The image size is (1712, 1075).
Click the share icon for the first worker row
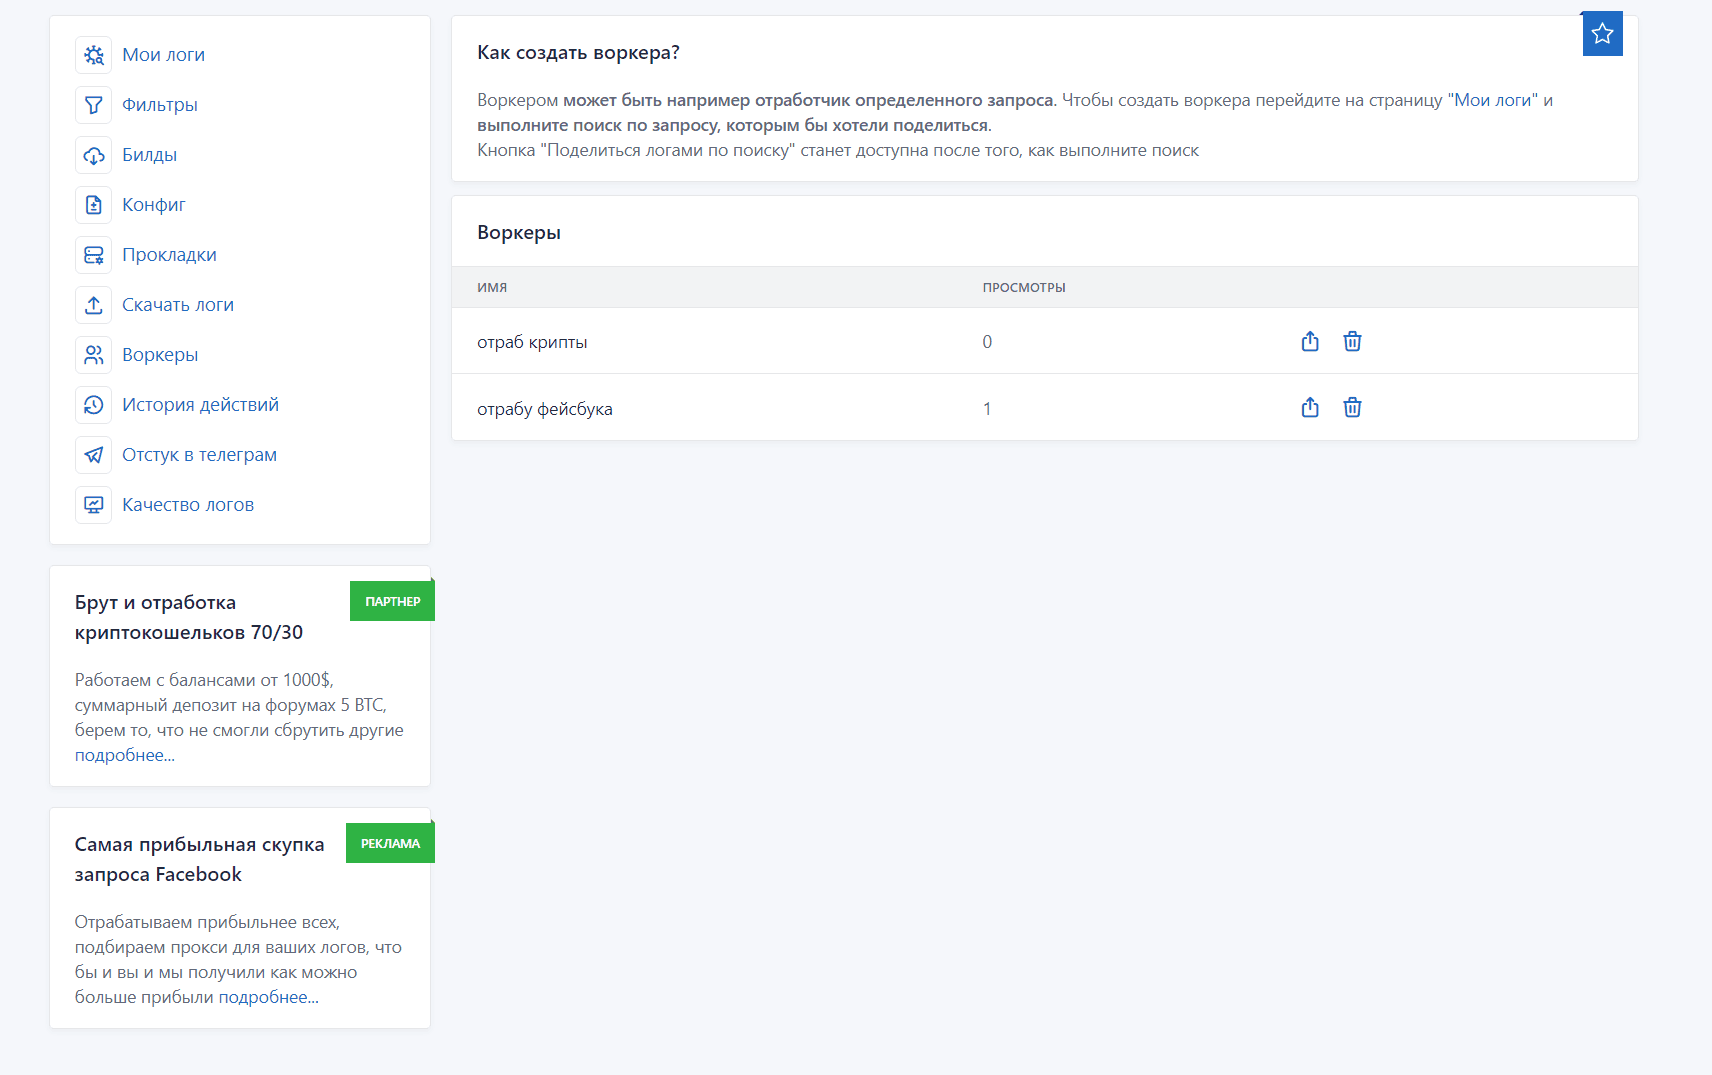pyautogui.click(x=1310, y=342)
